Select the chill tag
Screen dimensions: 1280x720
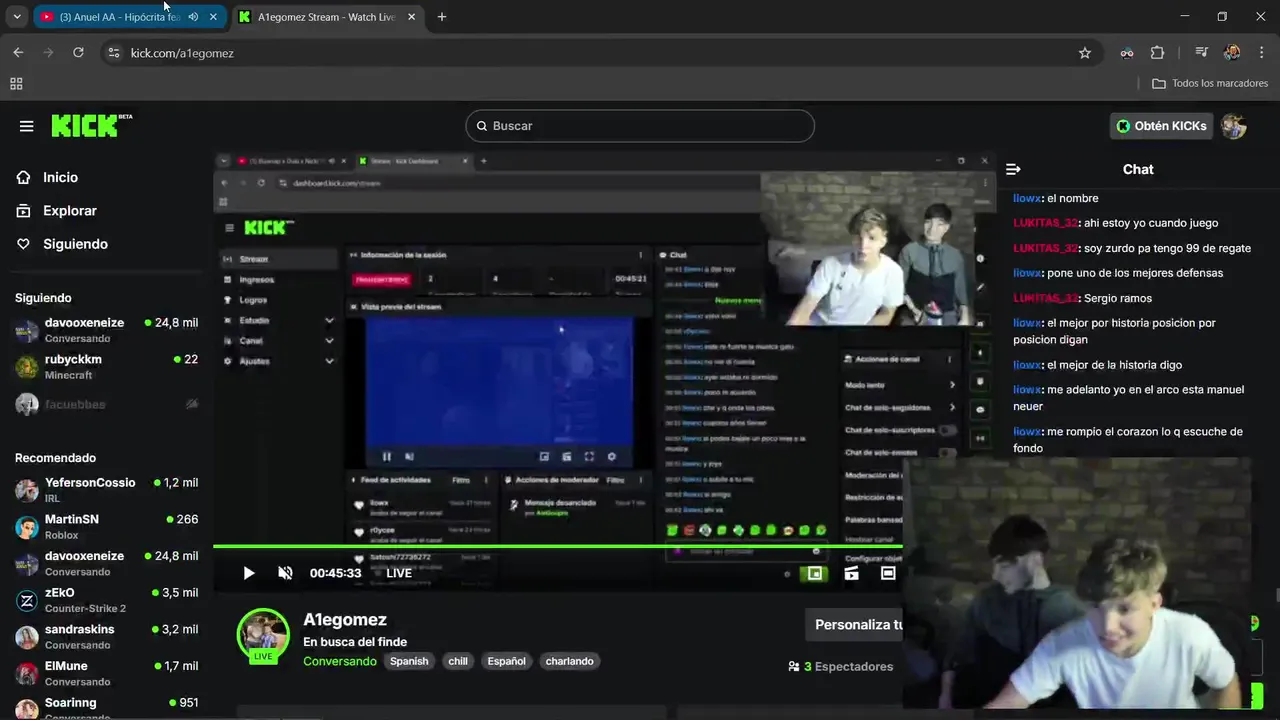pos(458,661)
